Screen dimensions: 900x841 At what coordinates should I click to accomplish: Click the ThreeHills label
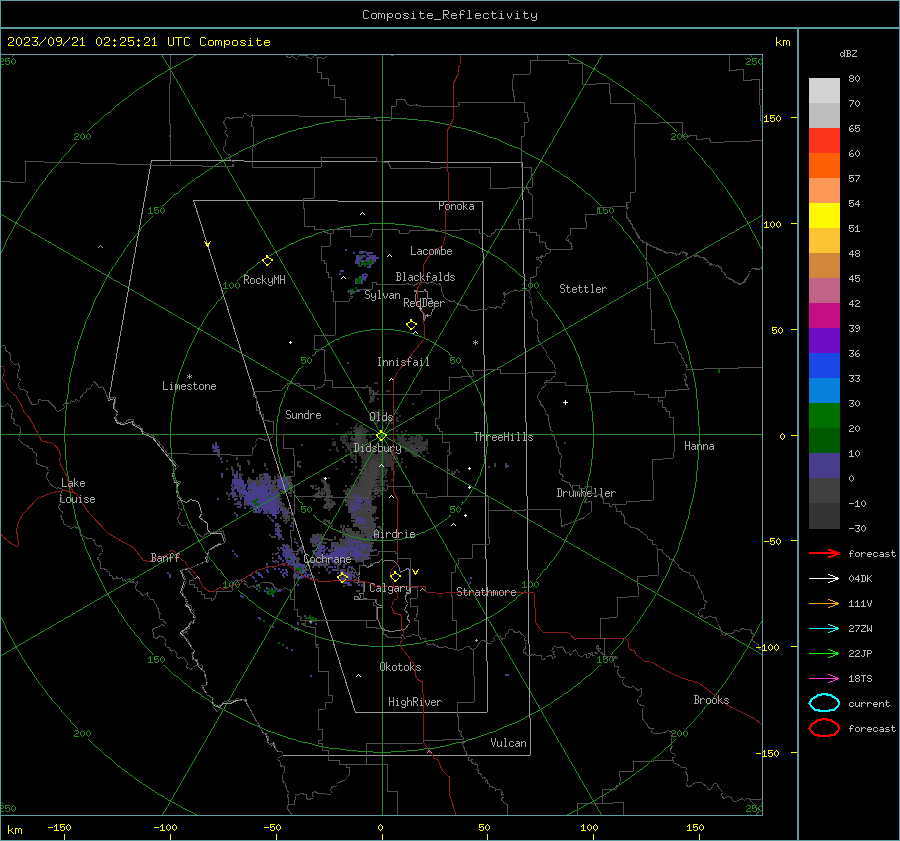[503, 437]
